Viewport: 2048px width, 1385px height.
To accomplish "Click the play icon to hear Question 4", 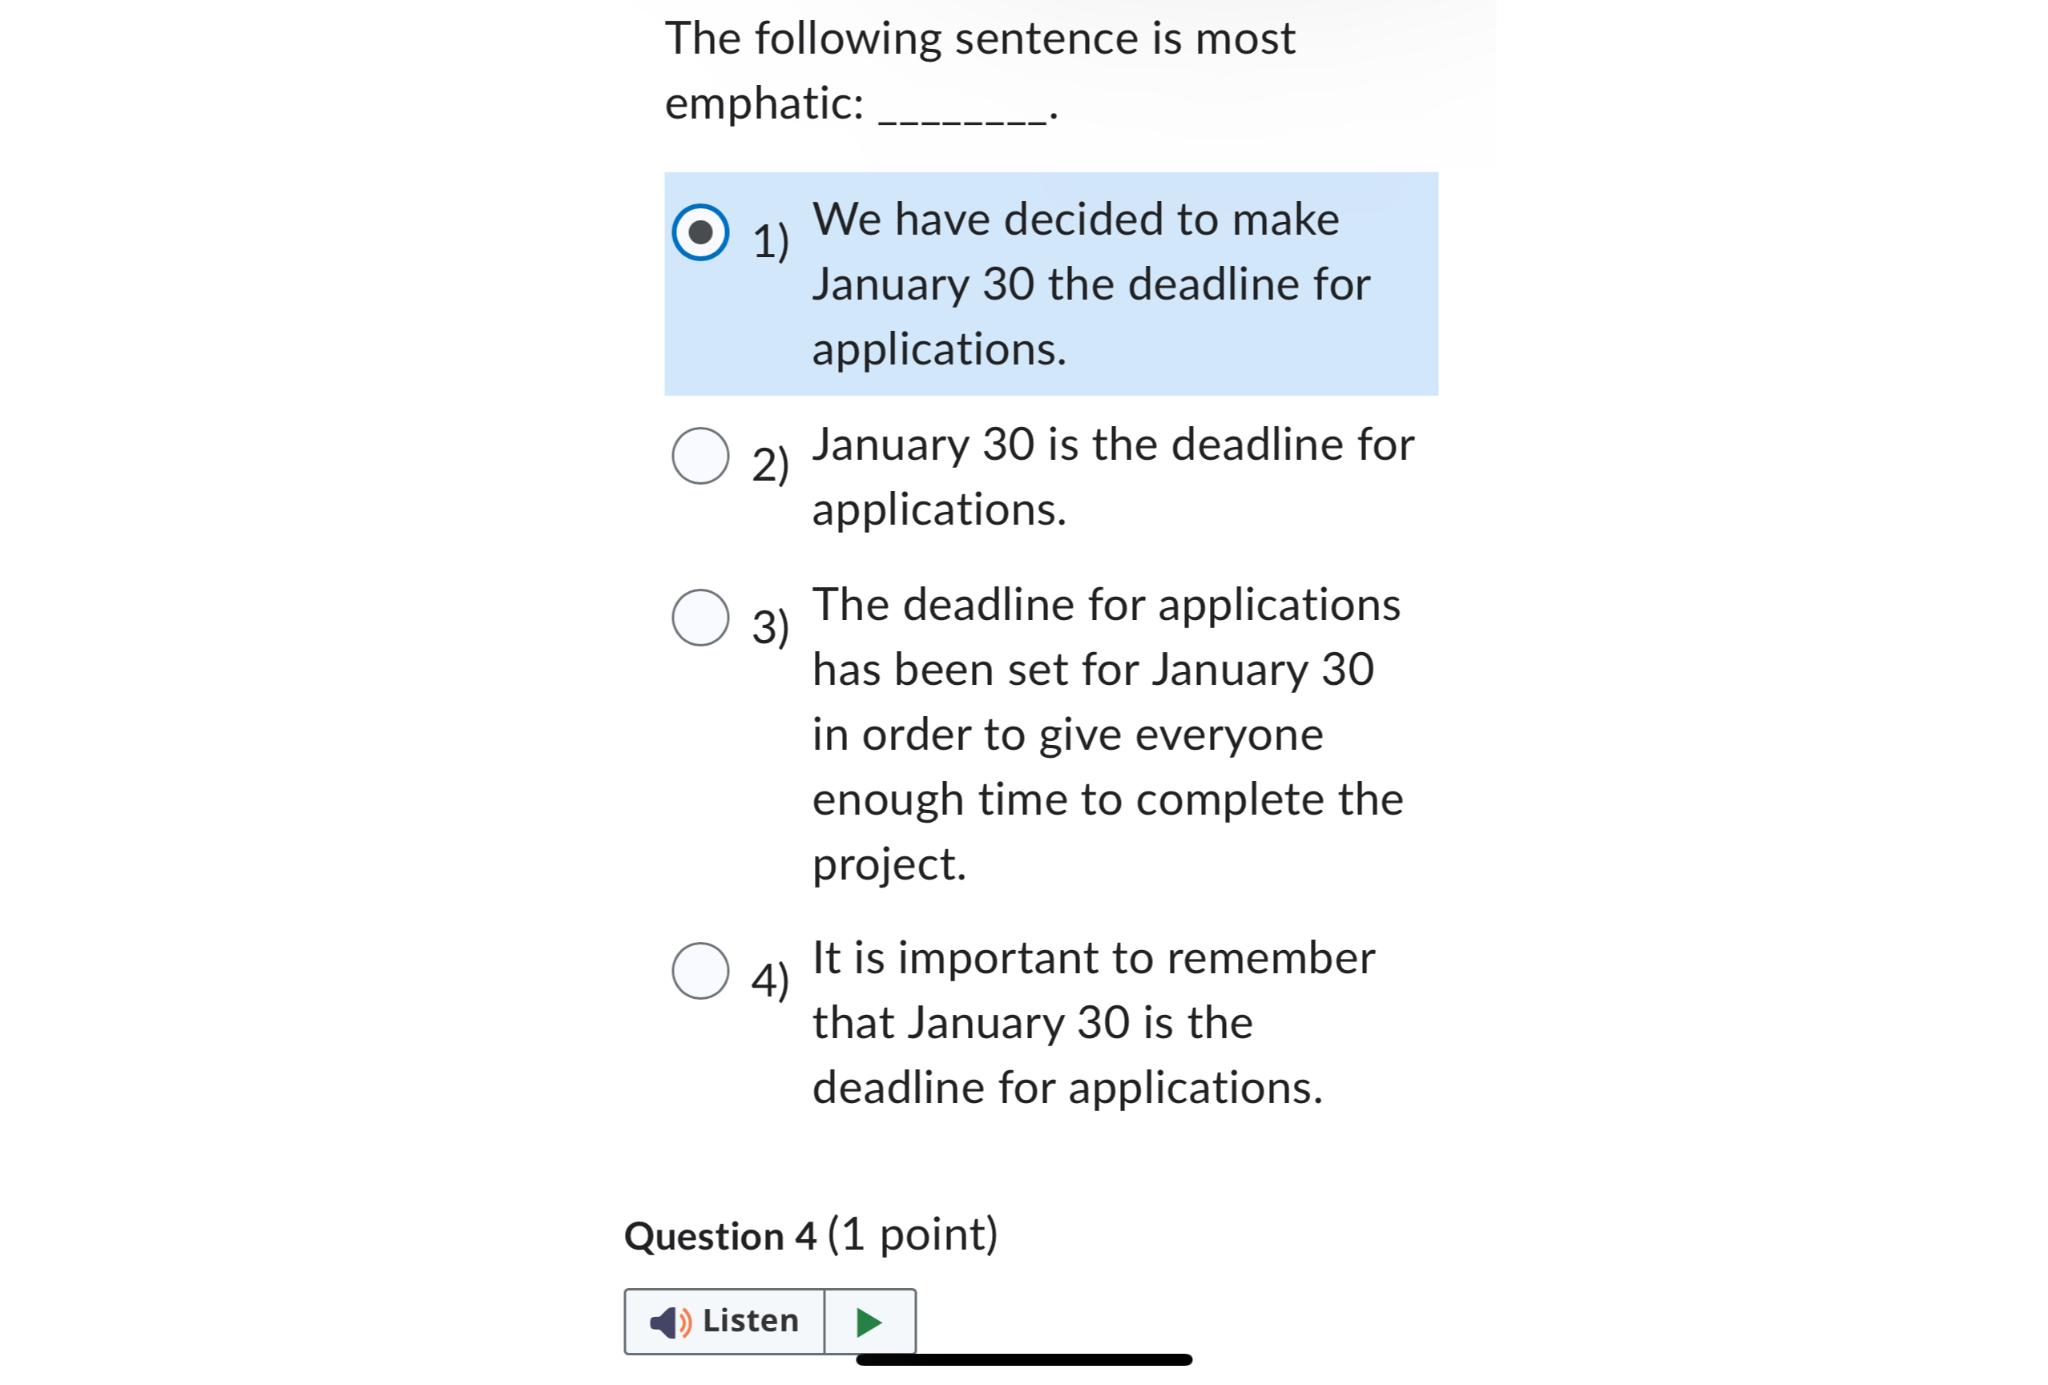I will point(869,1320).
